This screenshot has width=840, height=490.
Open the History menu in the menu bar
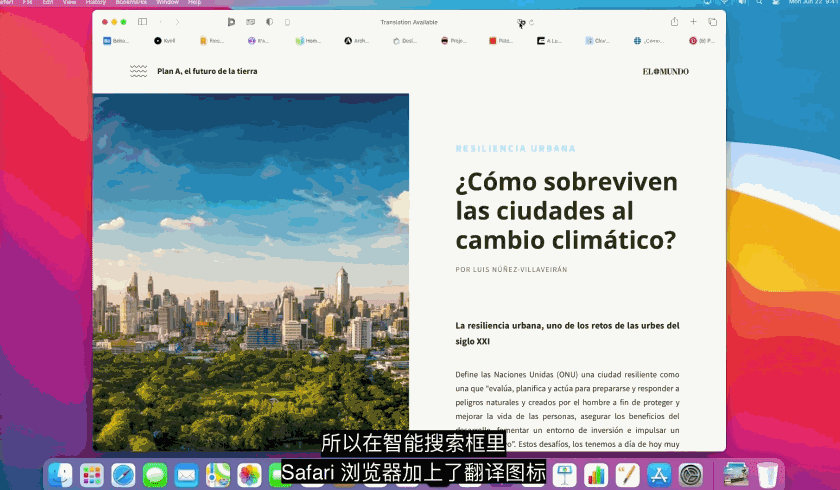coord(96,3)
